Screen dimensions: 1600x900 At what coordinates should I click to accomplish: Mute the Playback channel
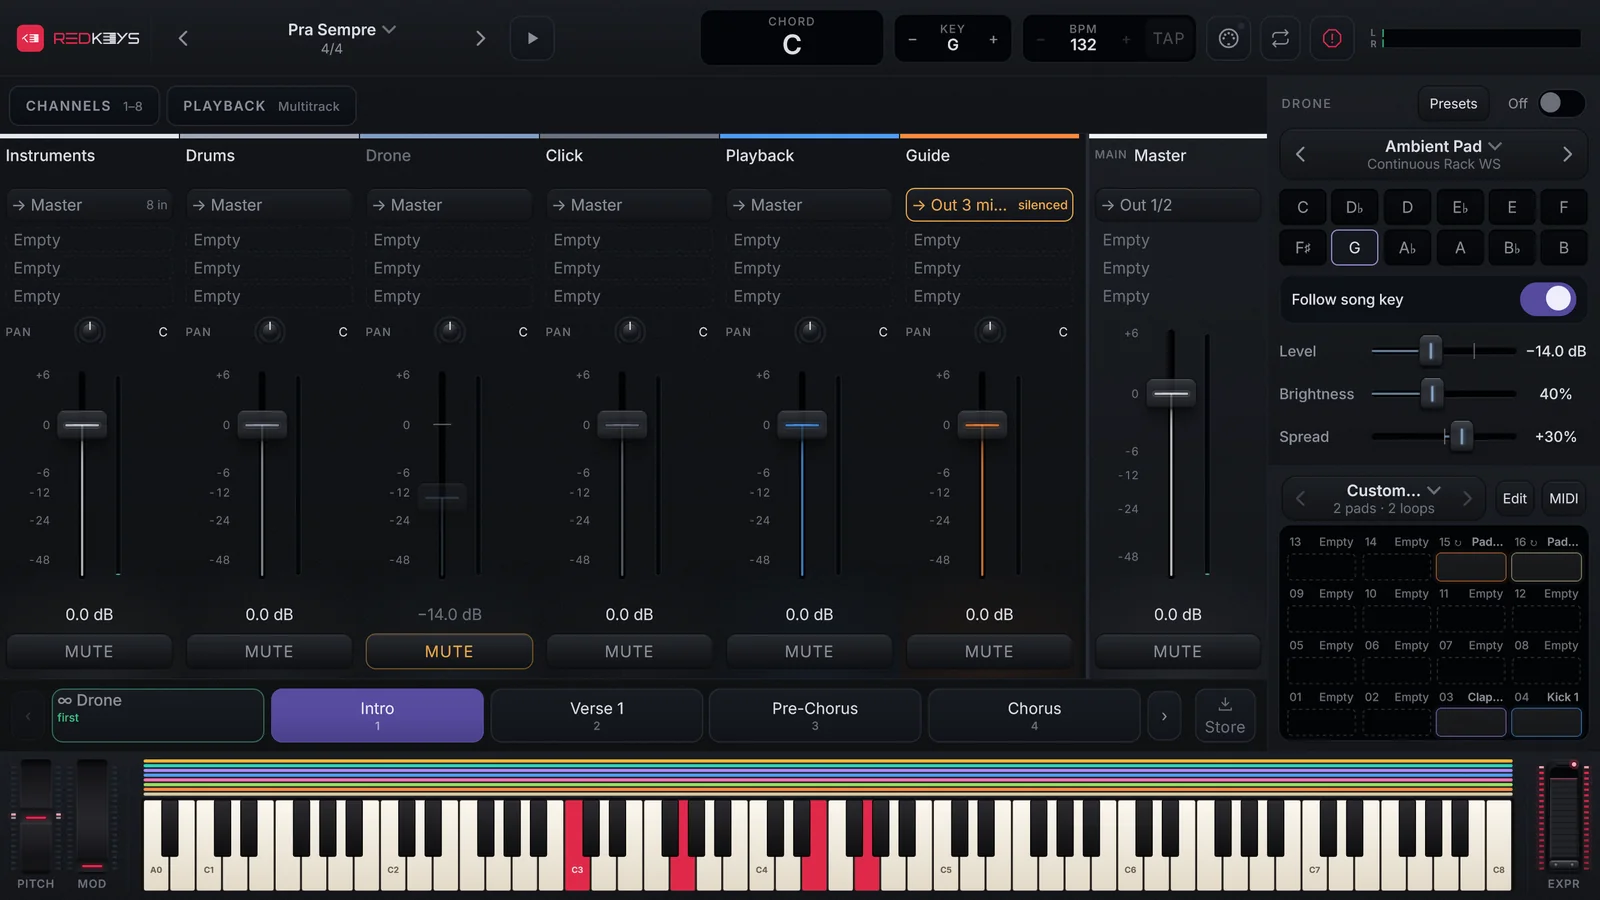pos(809,651)
